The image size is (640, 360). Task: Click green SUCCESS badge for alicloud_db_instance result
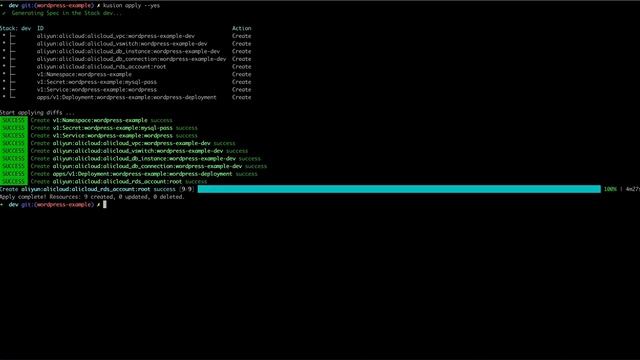pyautogui.click(x=14, y=158)
